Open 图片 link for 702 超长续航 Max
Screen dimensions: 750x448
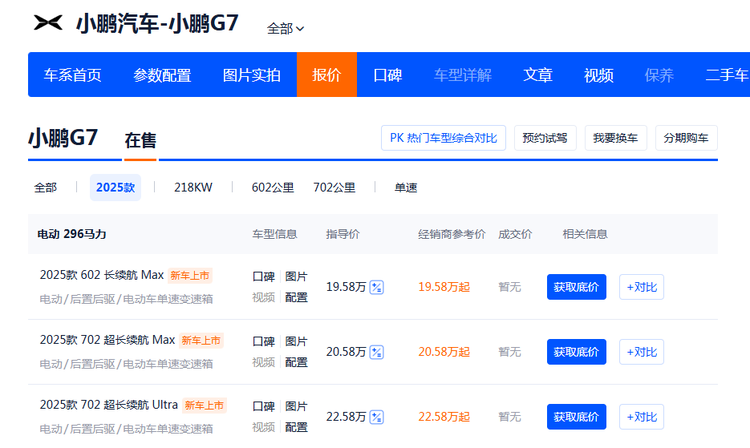pos(296,341)
